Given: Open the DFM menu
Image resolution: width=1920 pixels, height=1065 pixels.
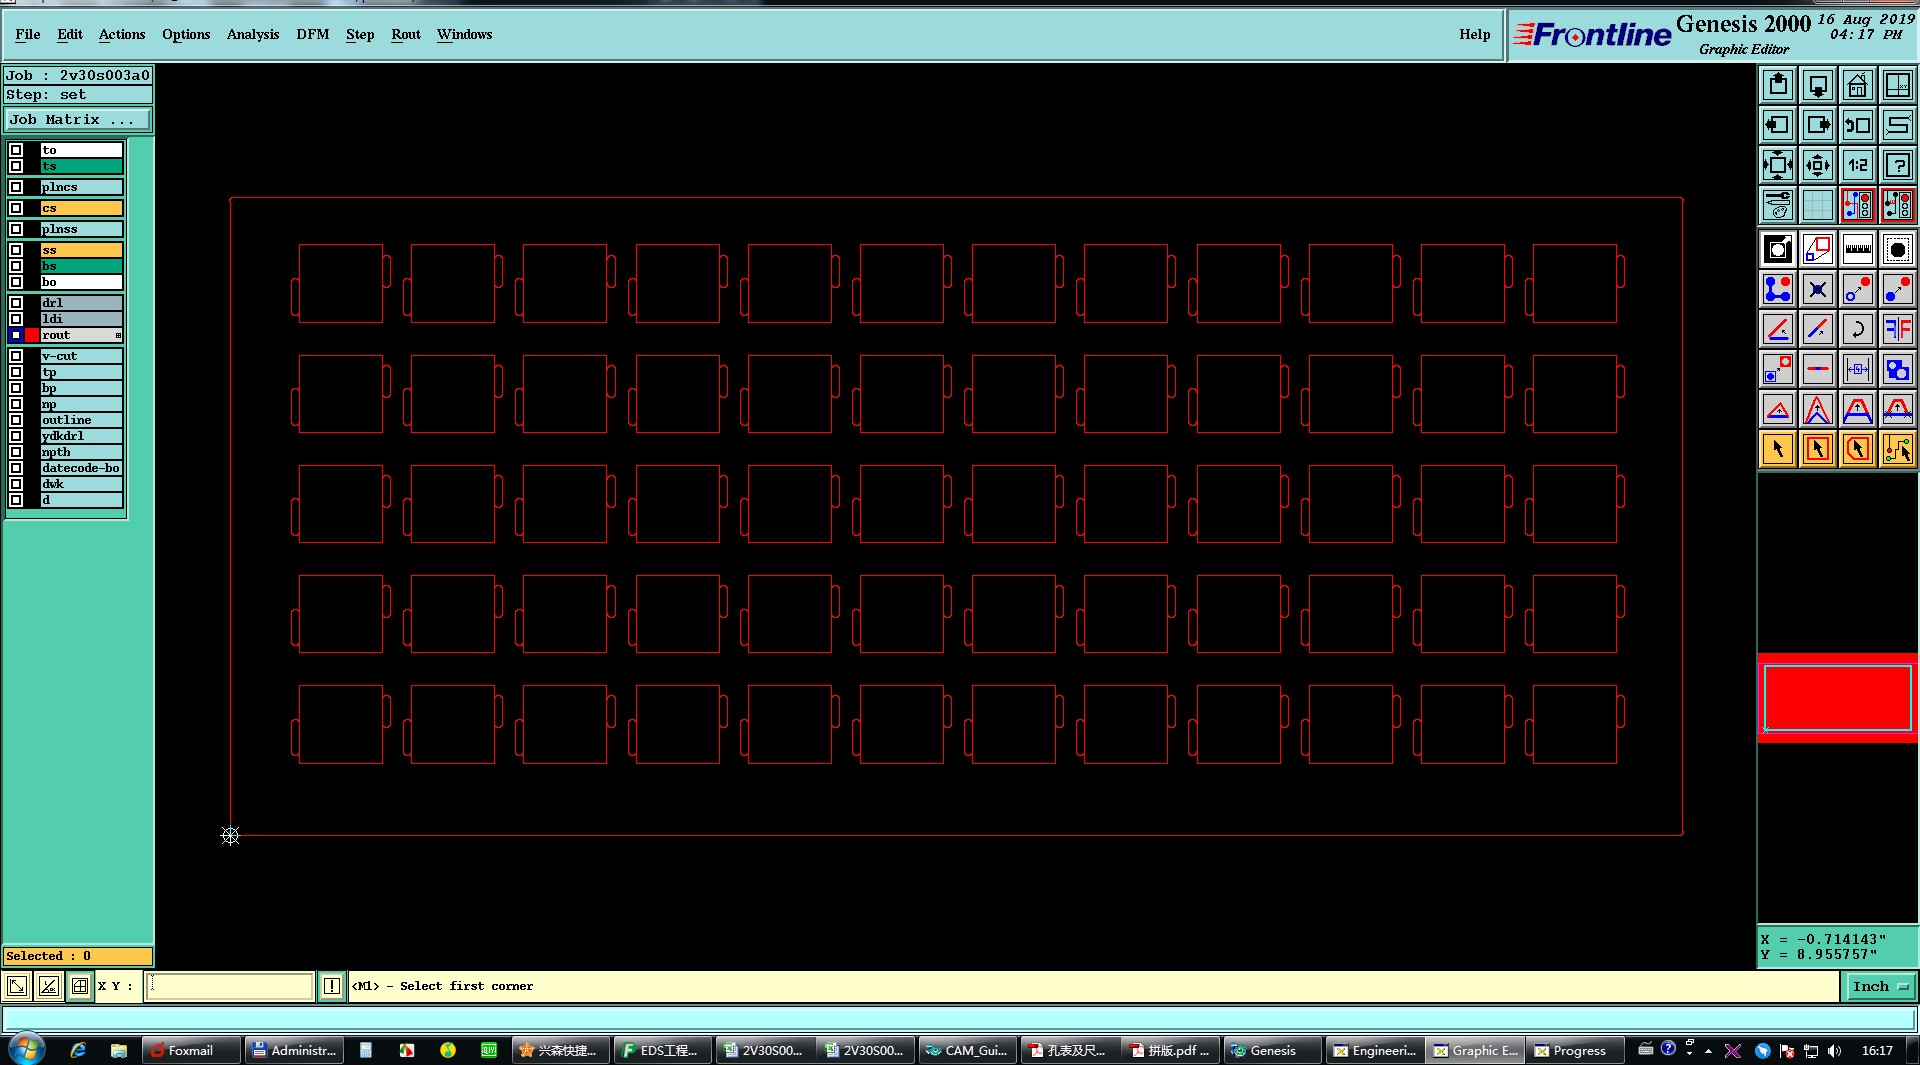Looking at the screenshot, I should click(x=313, y=34).
